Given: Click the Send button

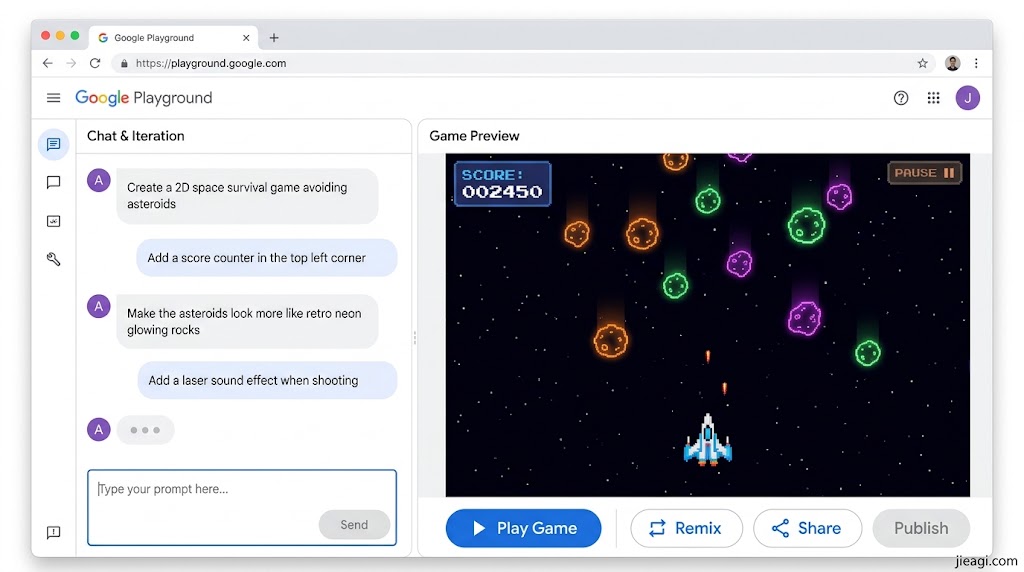Looking at the screenshot, I should 354,525.
